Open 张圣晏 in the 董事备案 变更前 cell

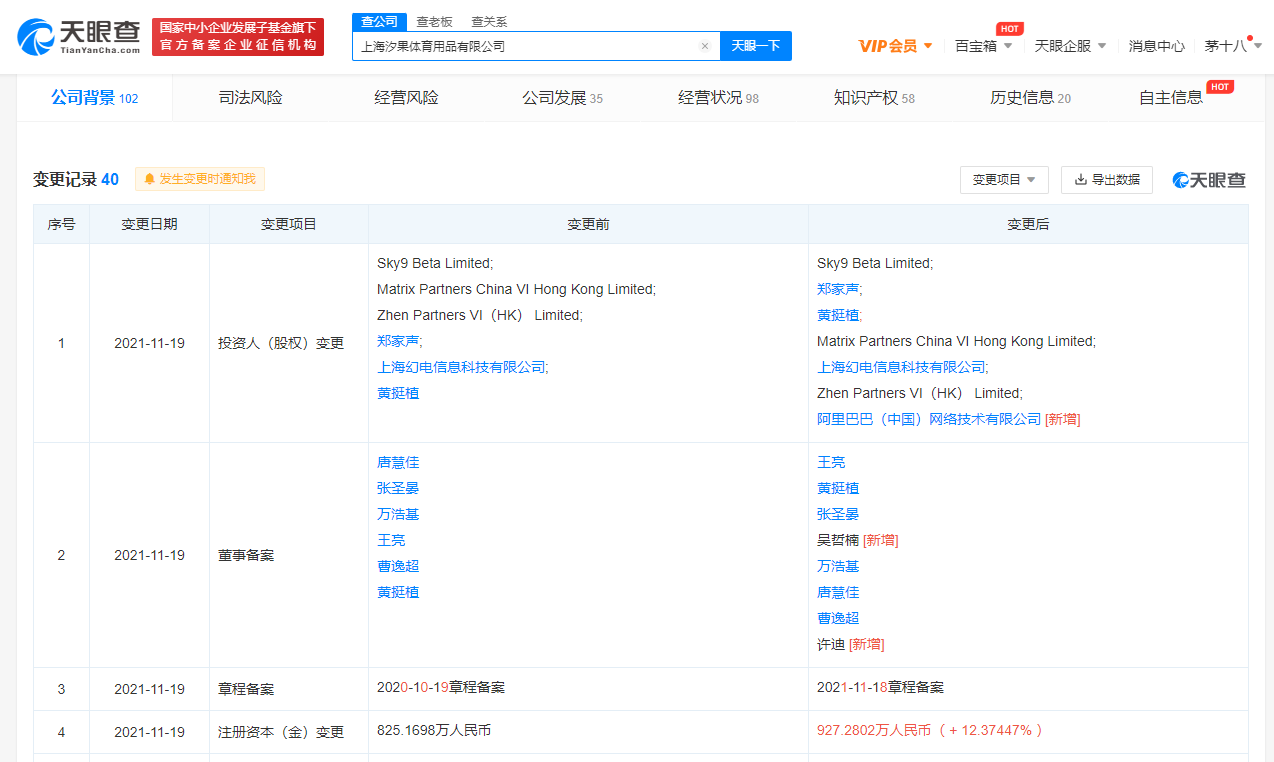(398, 488)
